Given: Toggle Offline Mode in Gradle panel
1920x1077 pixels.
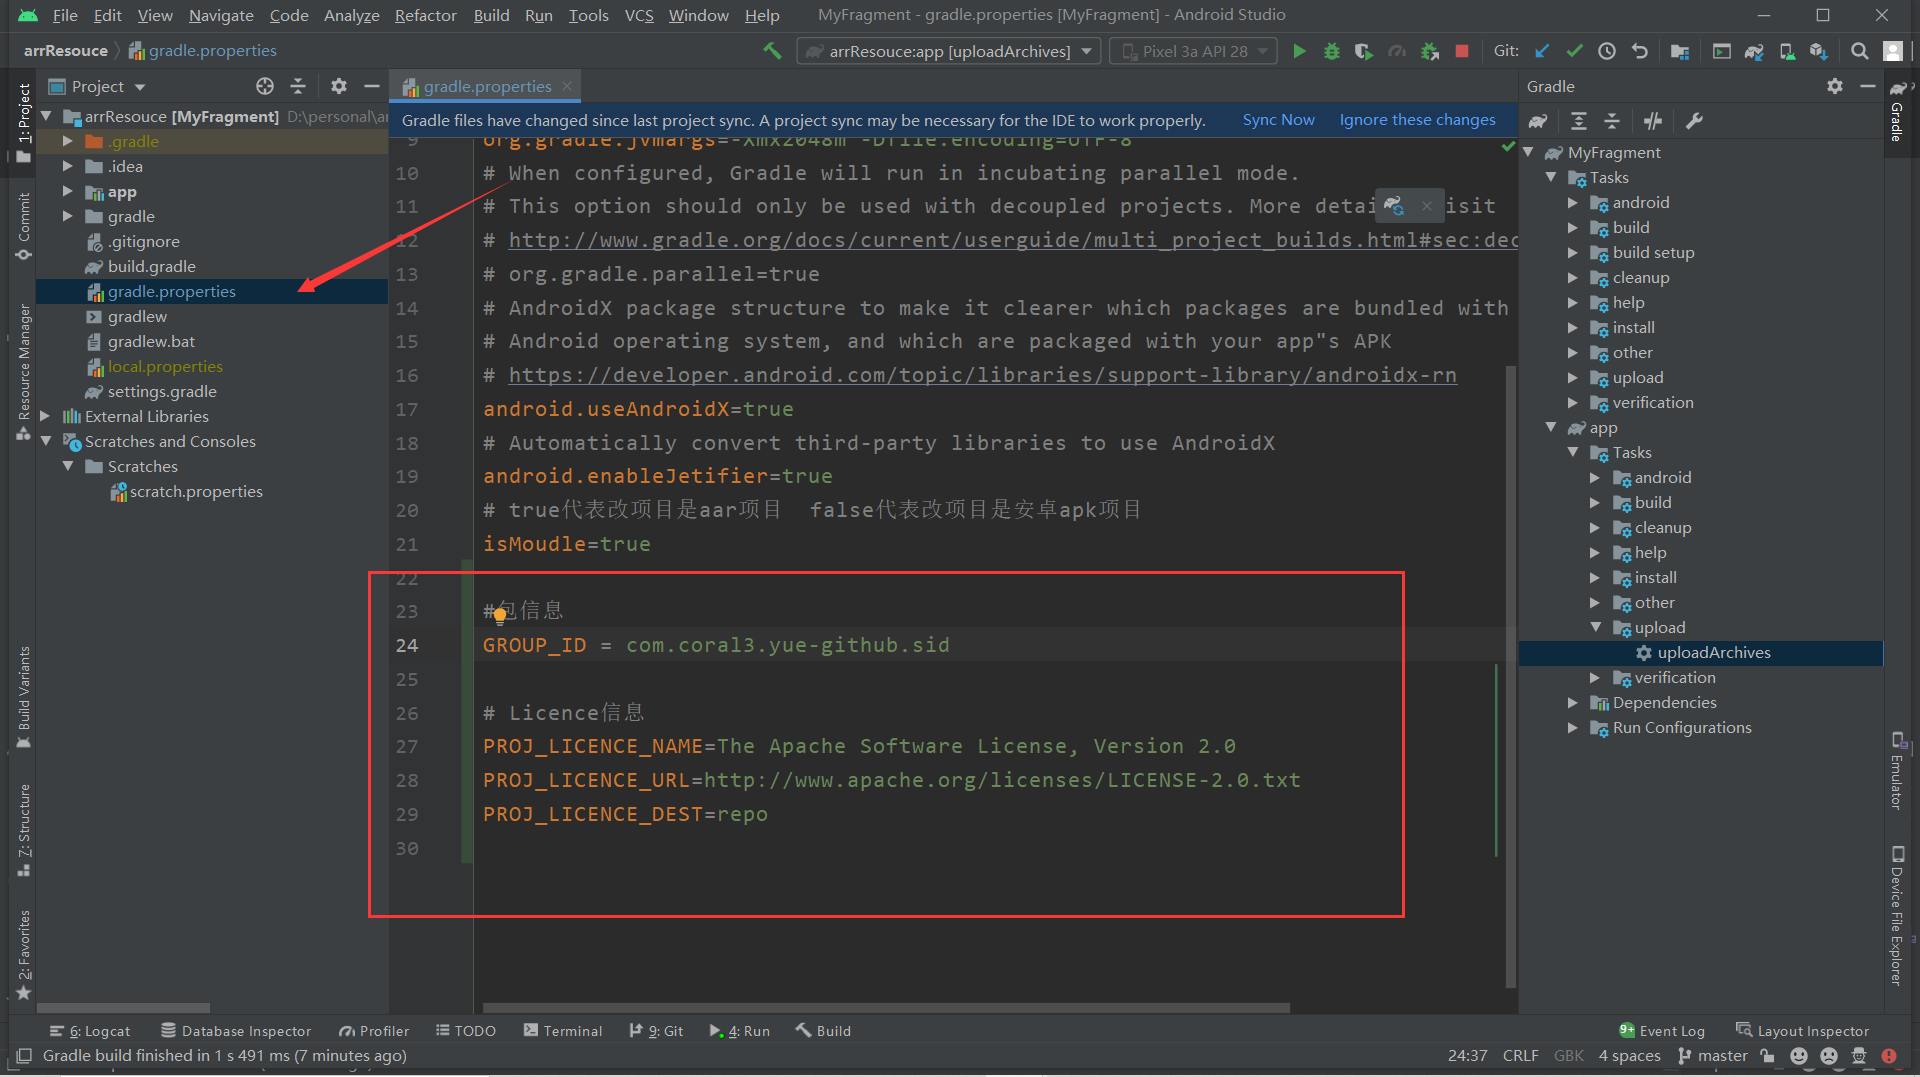Looking at the screenshot, I should (x=1653, y=121).
